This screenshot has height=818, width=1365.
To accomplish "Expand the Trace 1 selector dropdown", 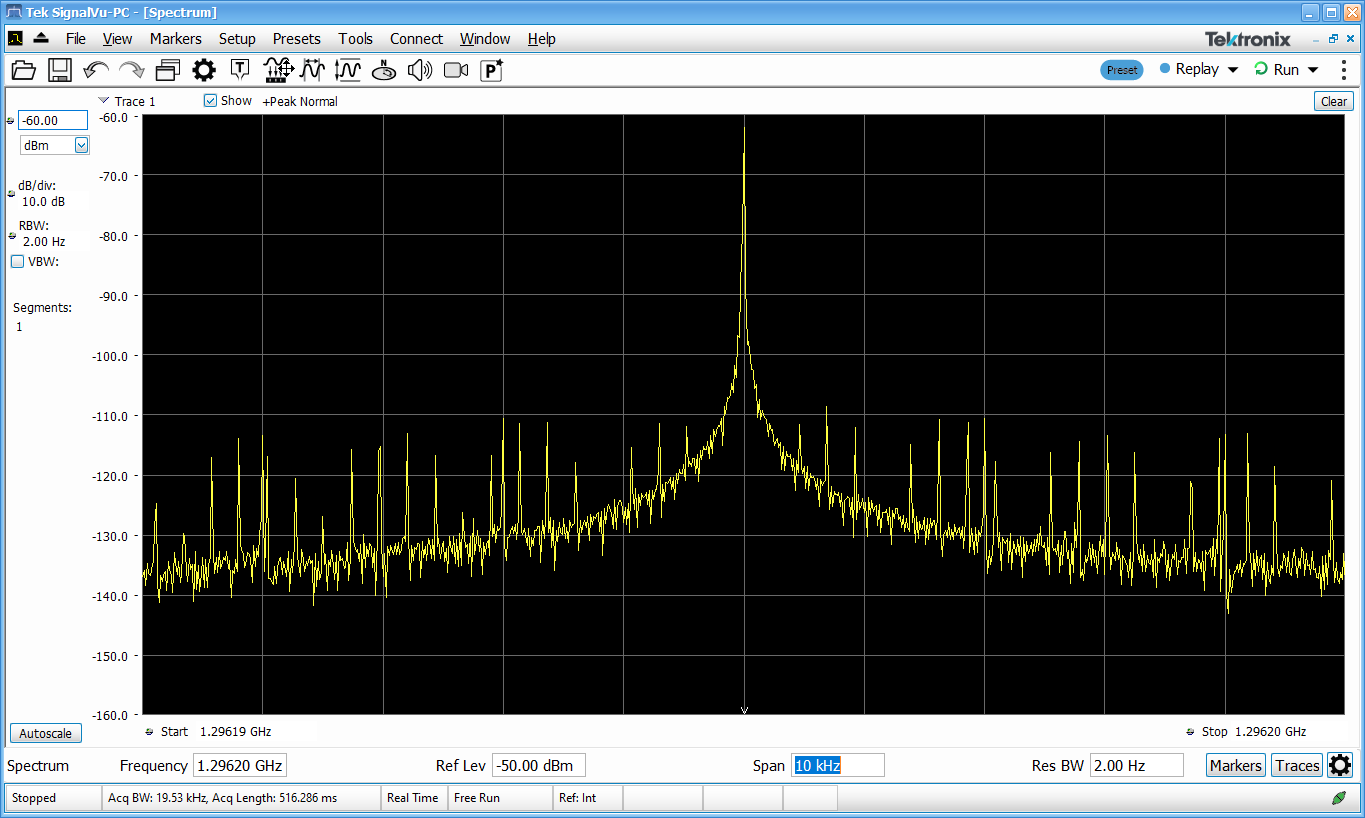I will tap(104, 101).
